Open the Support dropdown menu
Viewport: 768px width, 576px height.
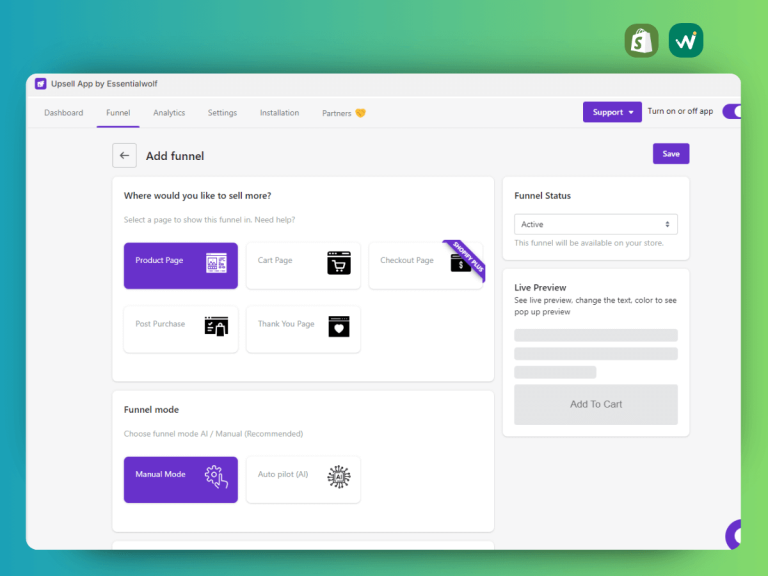pyautogui.click(x=612, y=112)
